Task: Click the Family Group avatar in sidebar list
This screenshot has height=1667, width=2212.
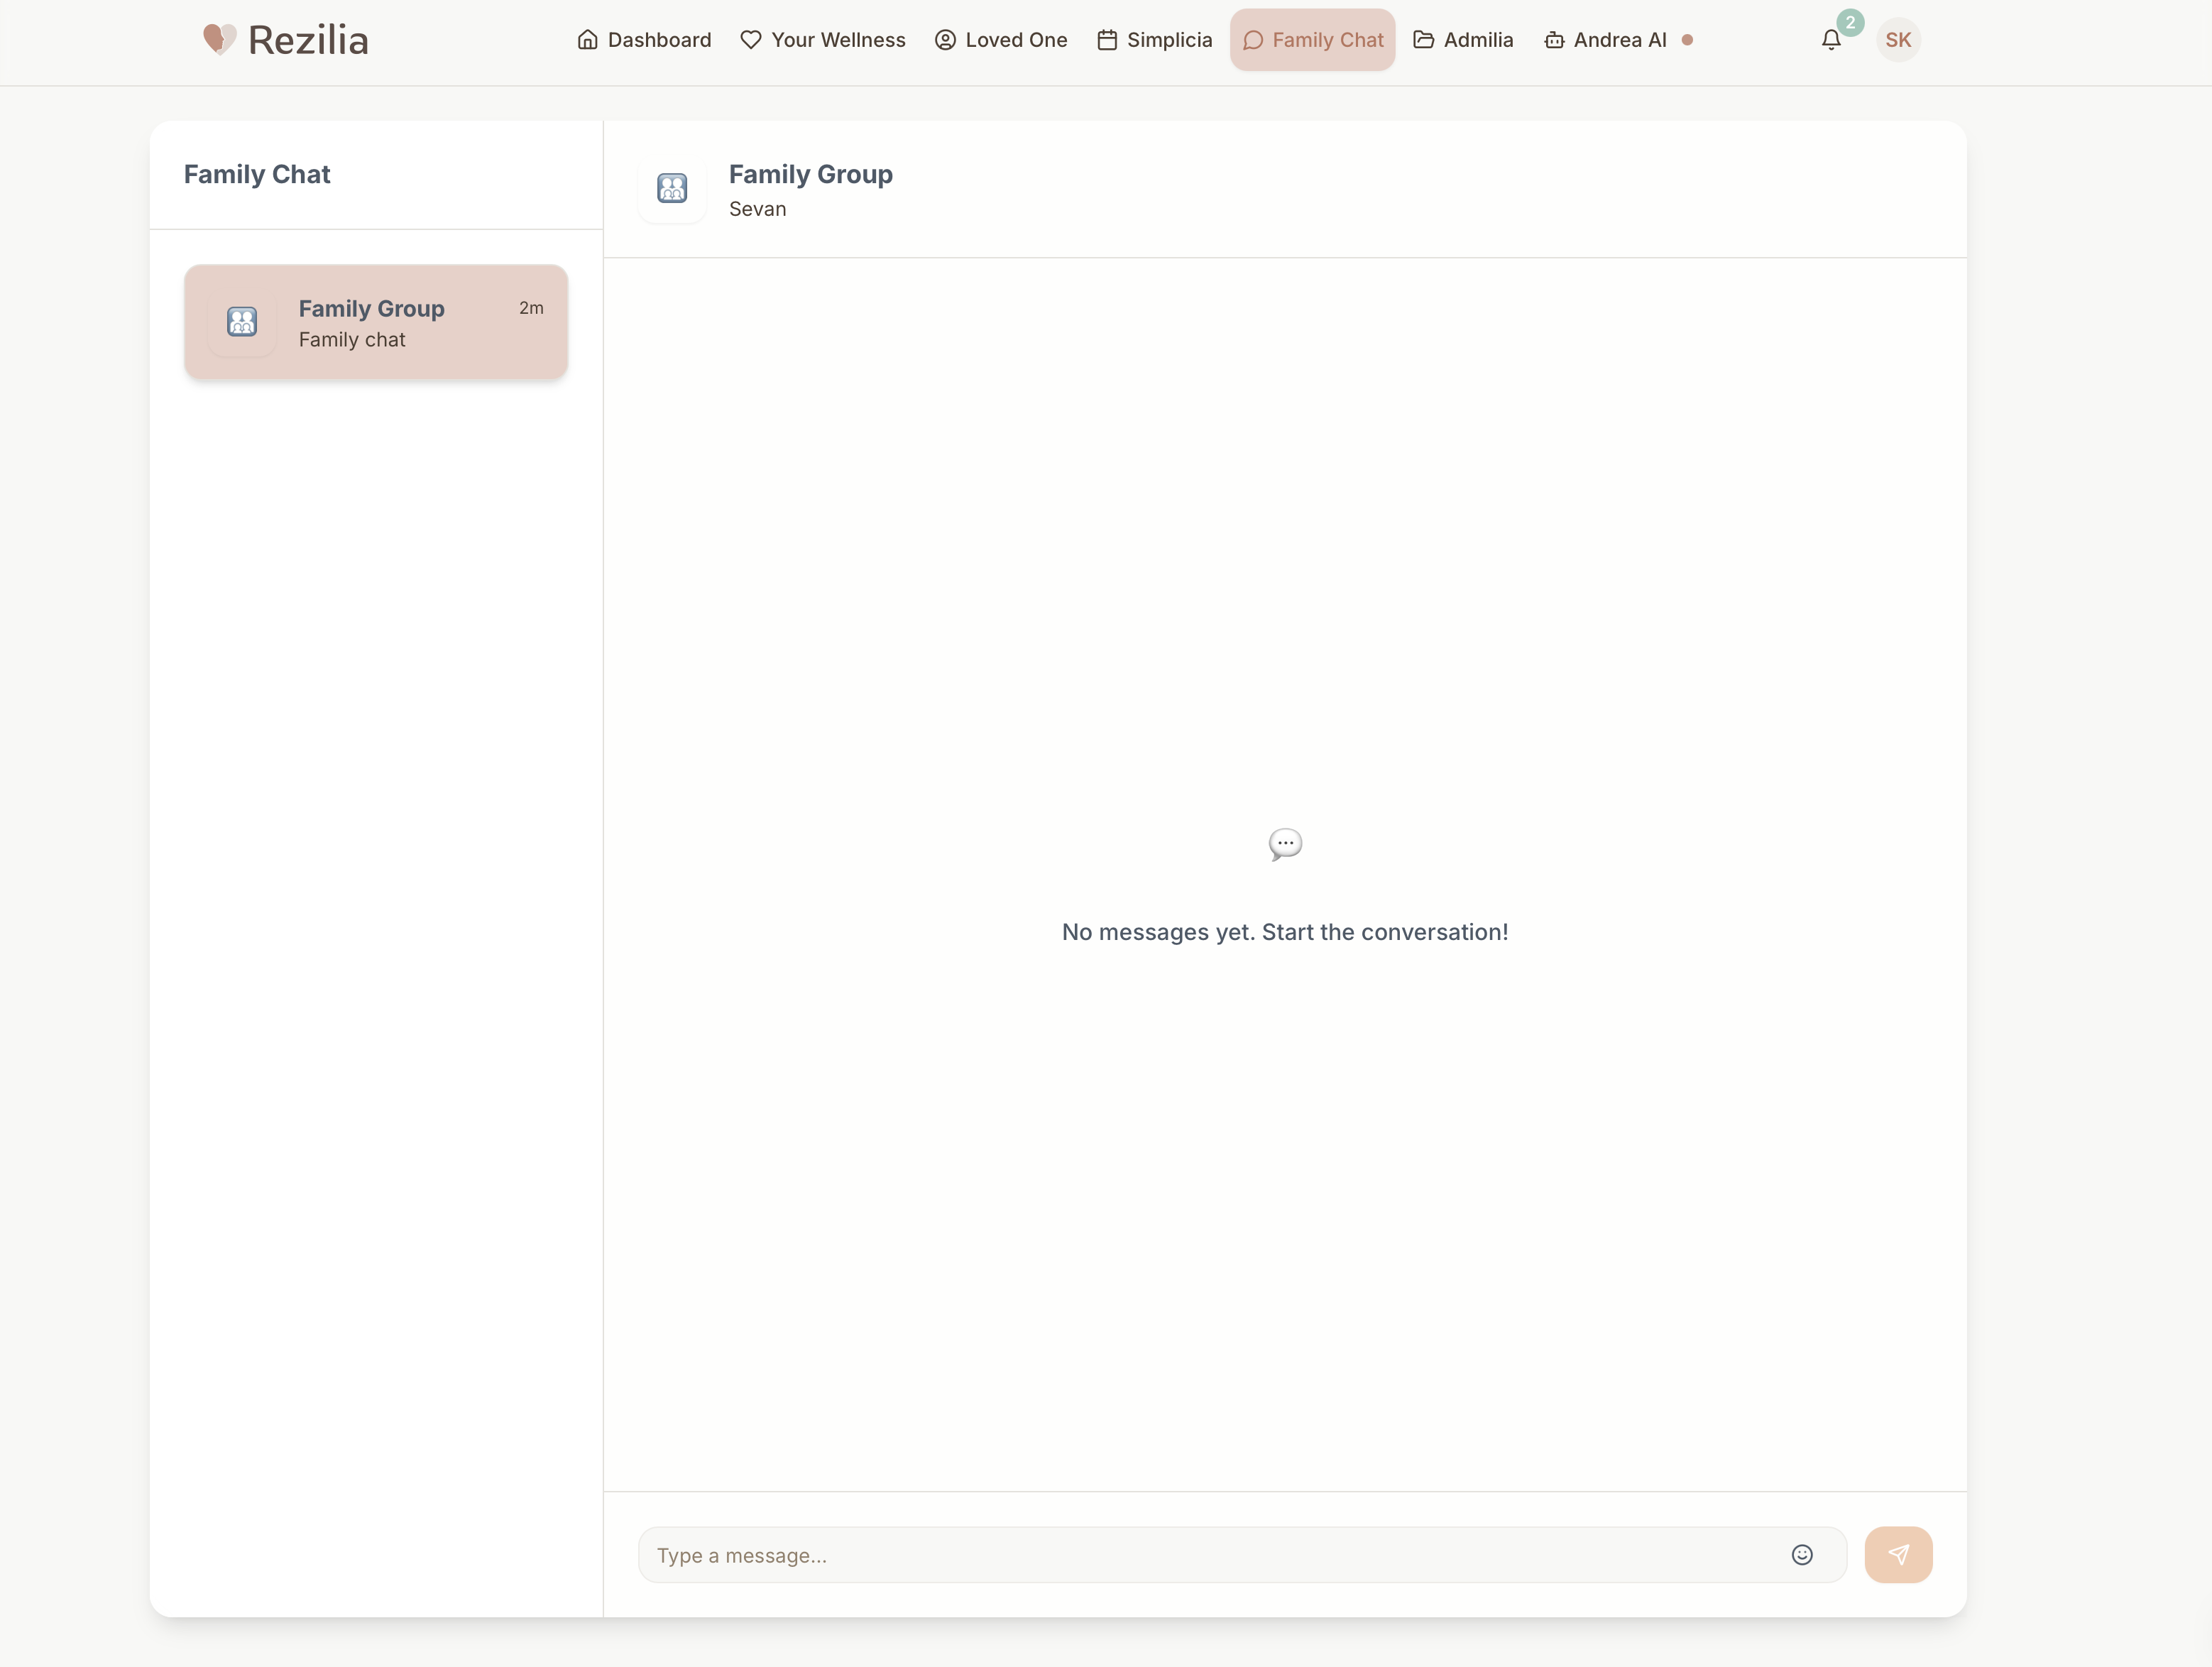Action: pos(242,322)
